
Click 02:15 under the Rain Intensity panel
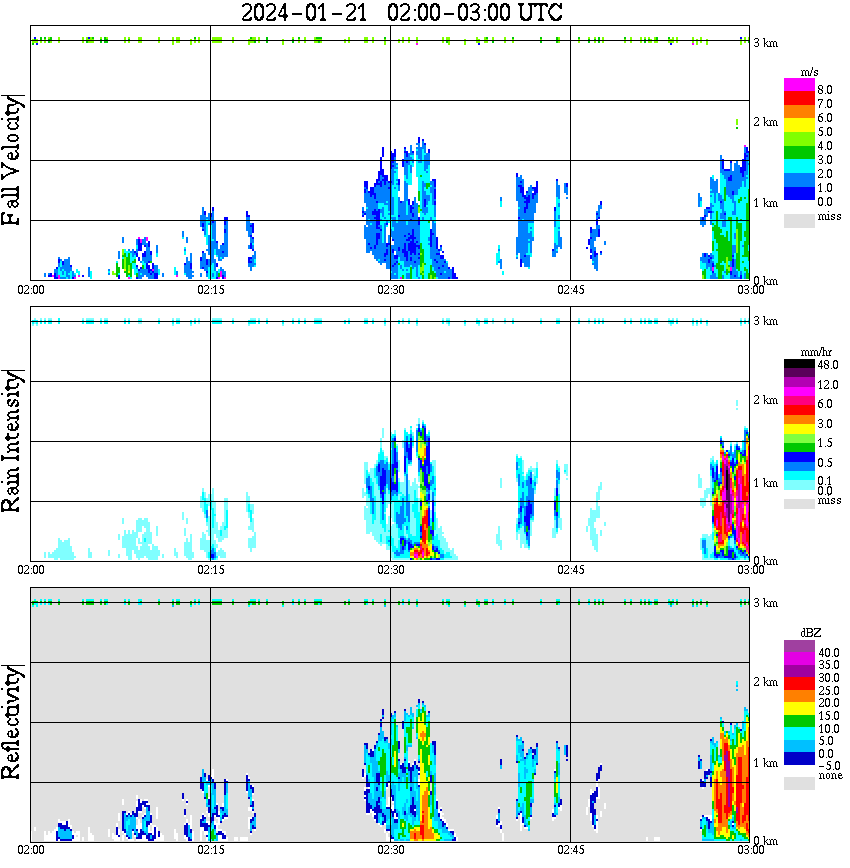coord(211,570)
